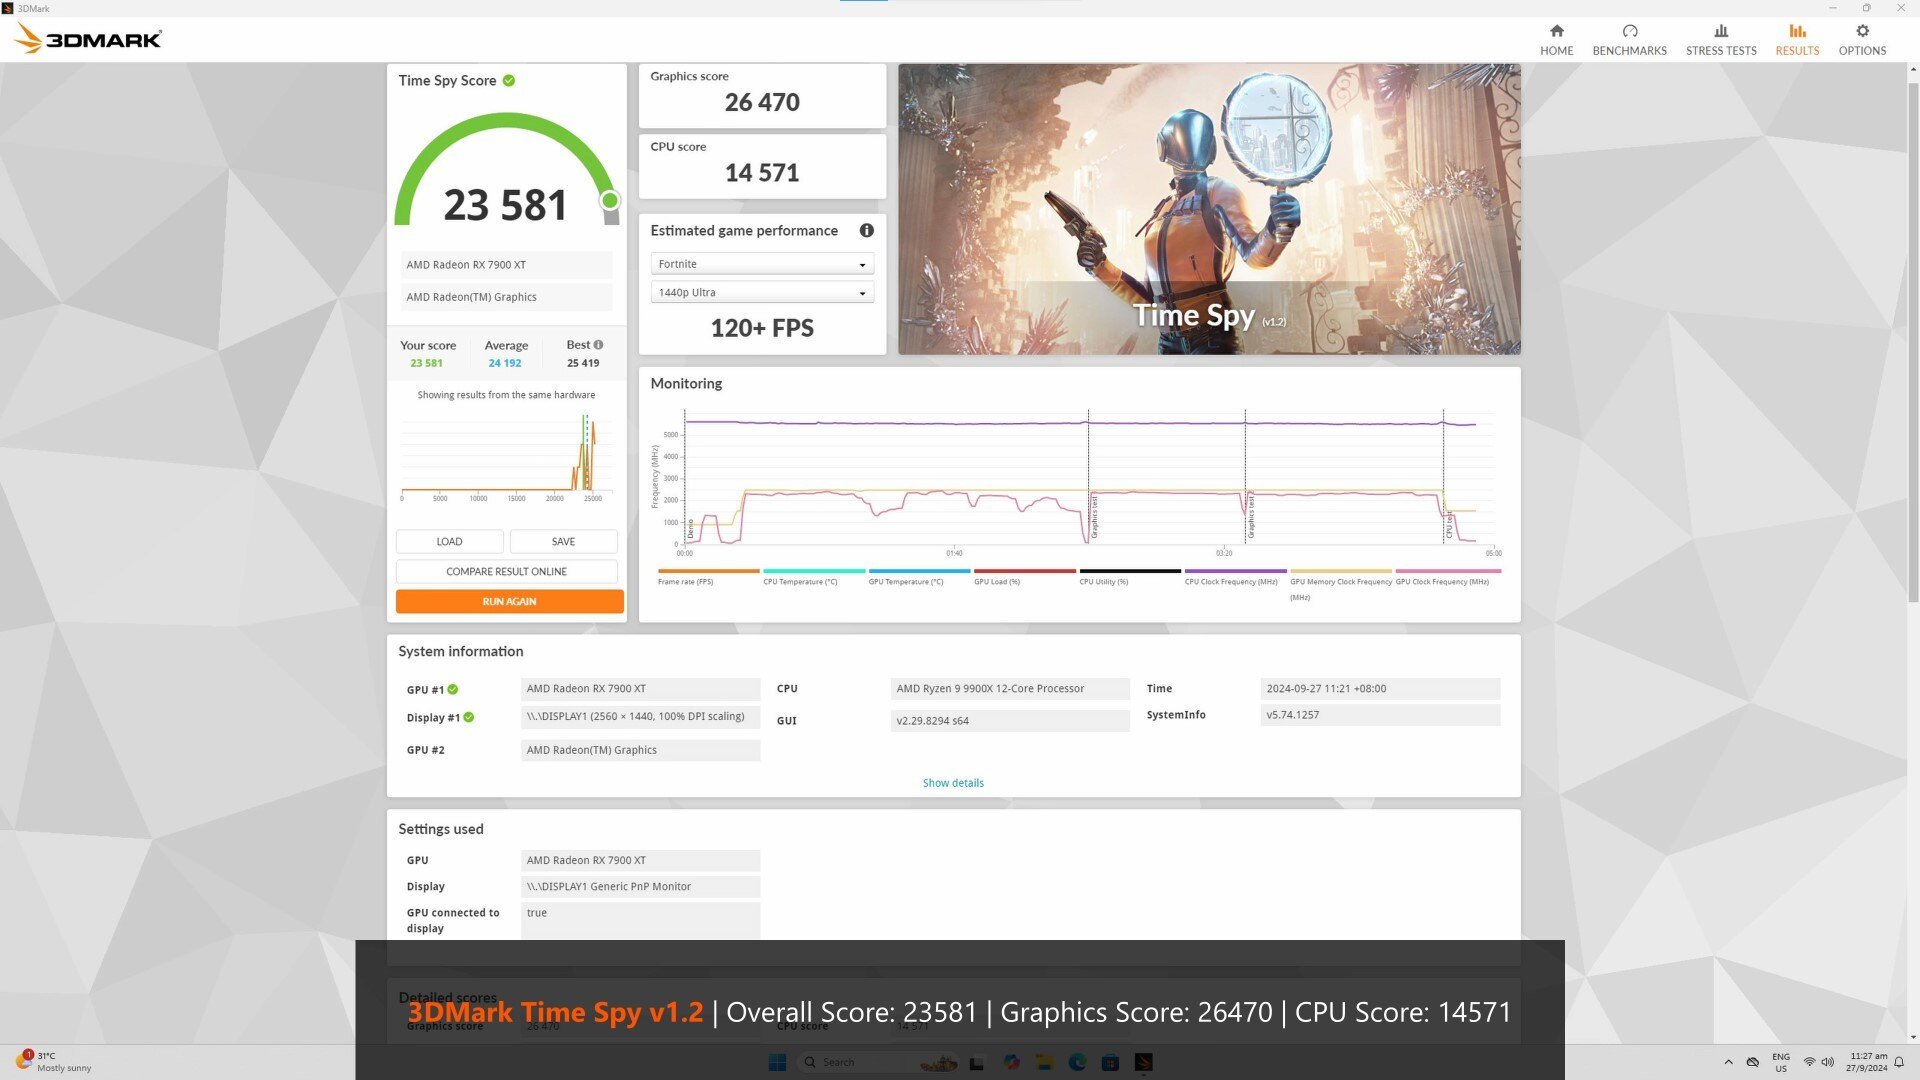Click the orange RUN AGAIN button
This screenshot has width=1920, height=1080.
pos(509,602)
